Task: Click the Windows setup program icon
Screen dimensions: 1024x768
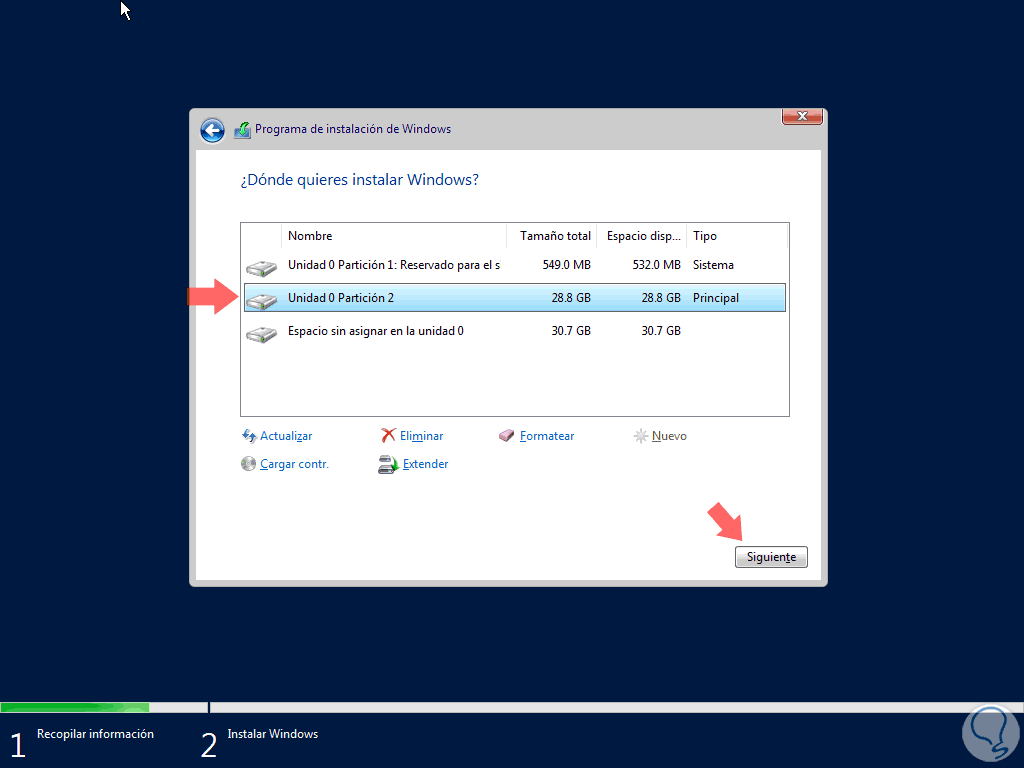Action: click(242, 130)
